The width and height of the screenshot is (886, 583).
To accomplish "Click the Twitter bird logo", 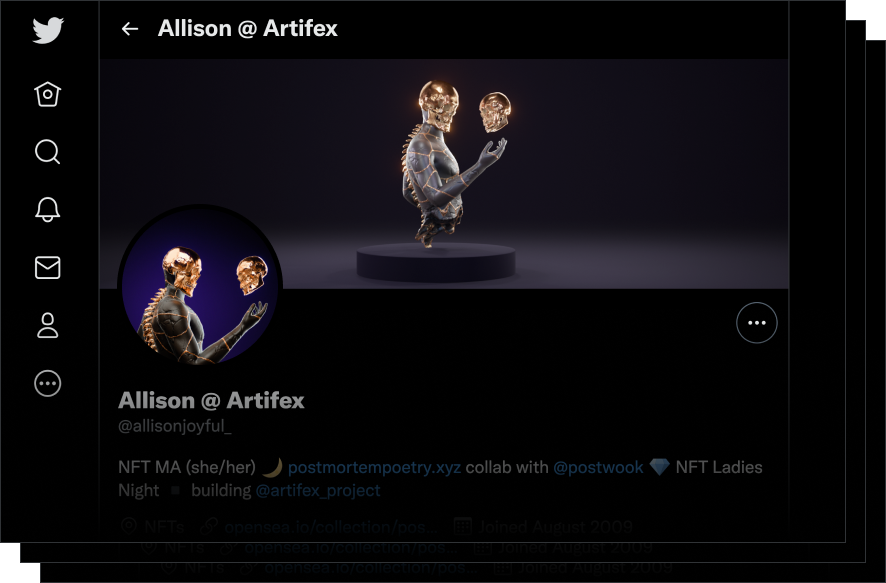I will pyautogui.click(x=47, y=30).
